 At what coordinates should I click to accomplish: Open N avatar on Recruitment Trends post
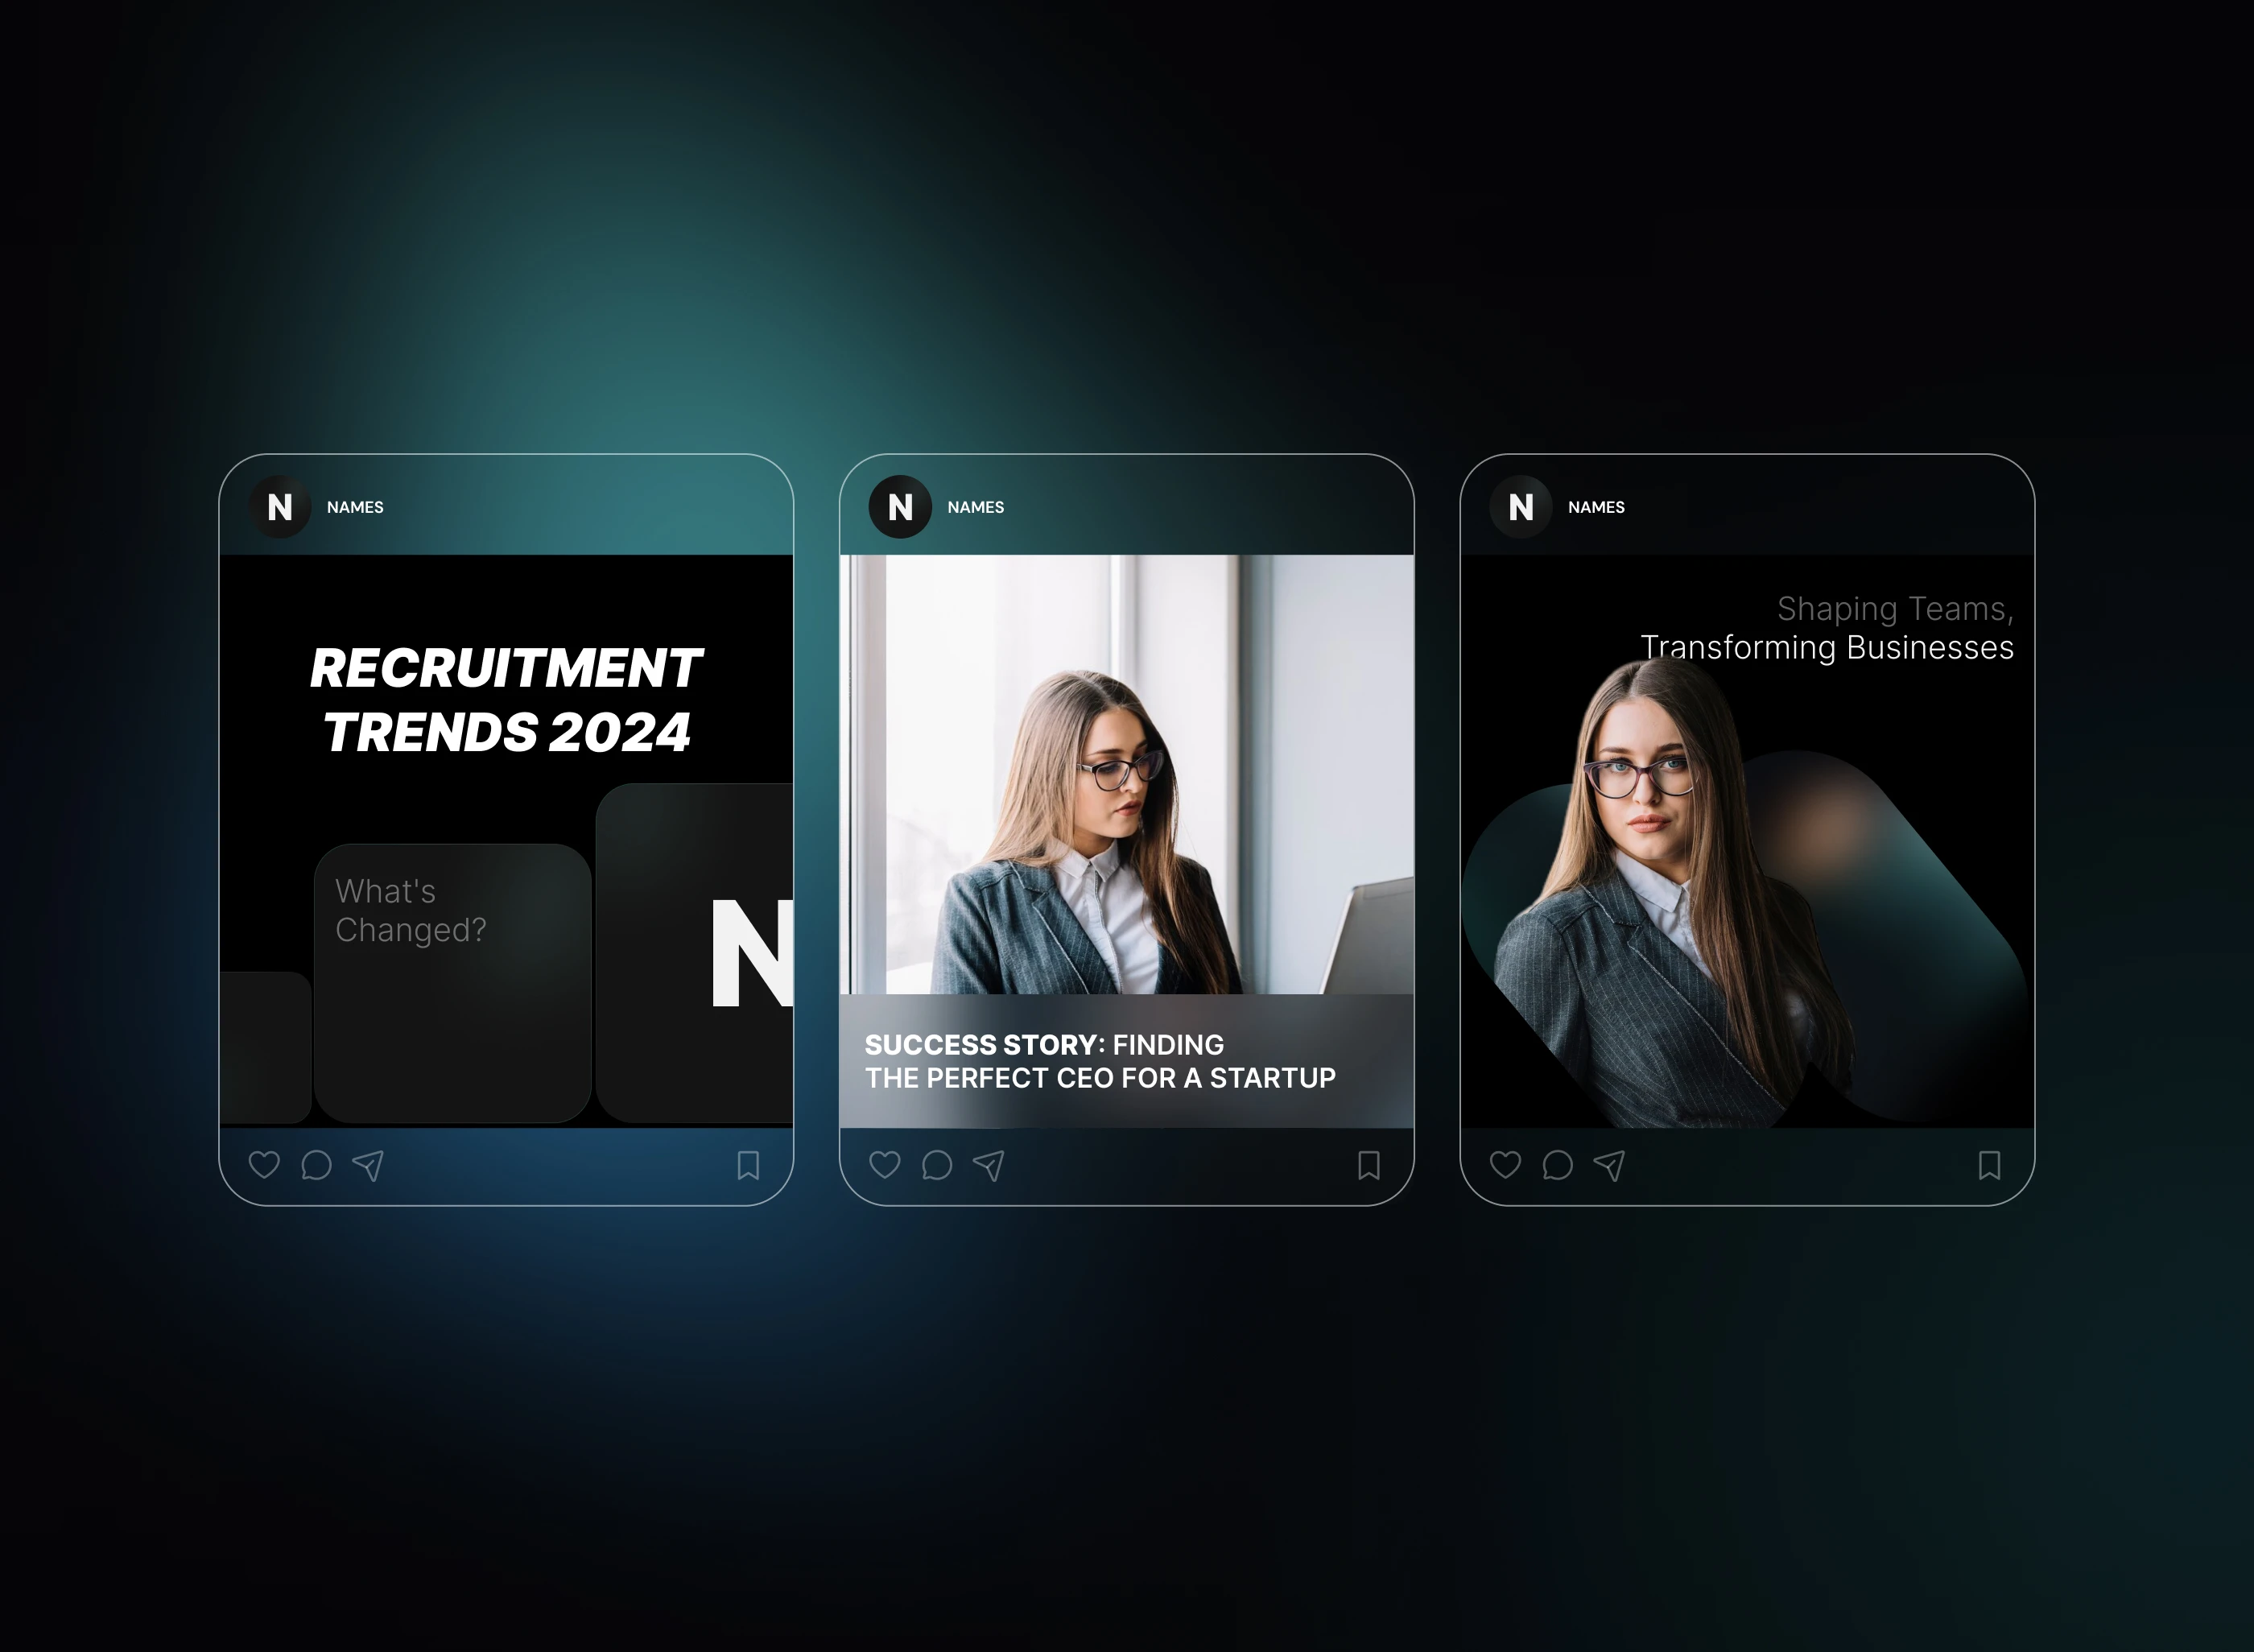point(280,507)
